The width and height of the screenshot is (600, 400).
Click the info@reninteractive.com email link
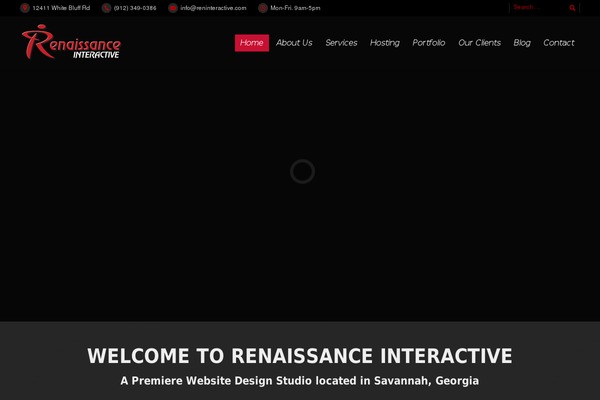pyautogui.click(x=213, y=8)
